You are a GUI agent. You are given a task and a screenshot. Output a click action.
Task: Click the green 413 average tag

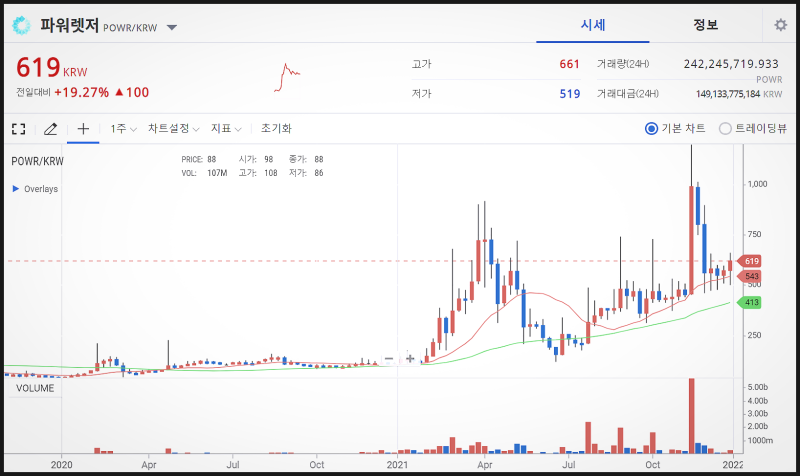pyautogui.click(x=749, y=303)
